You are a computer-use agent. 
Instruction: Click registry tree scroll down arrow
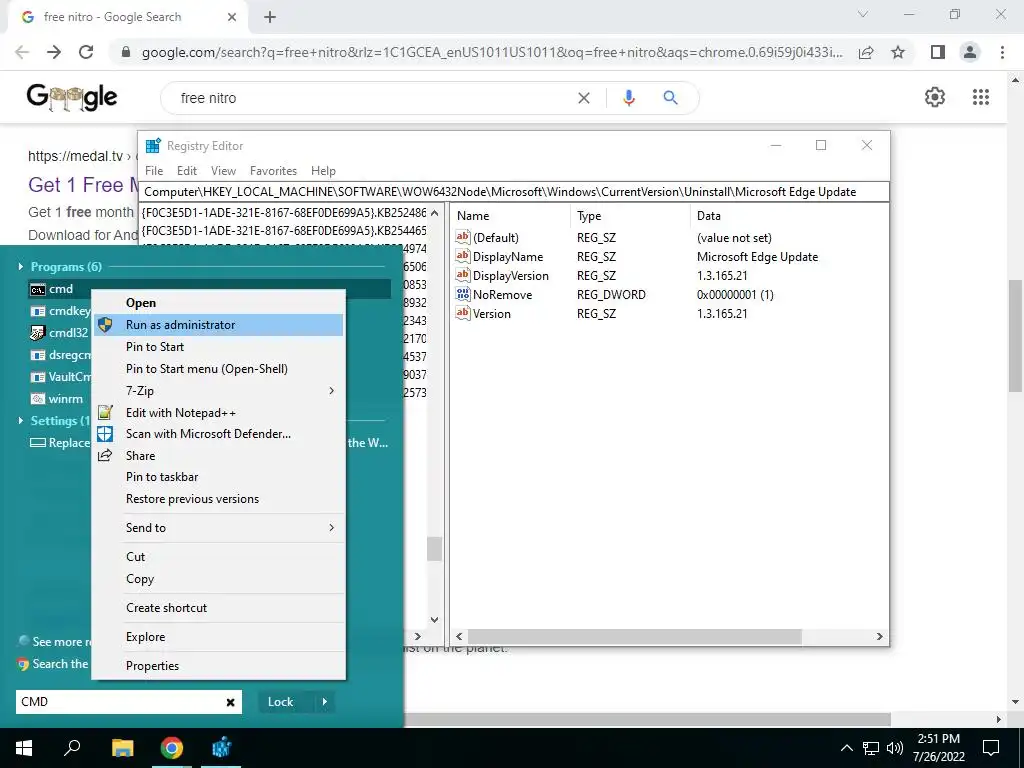434,619
